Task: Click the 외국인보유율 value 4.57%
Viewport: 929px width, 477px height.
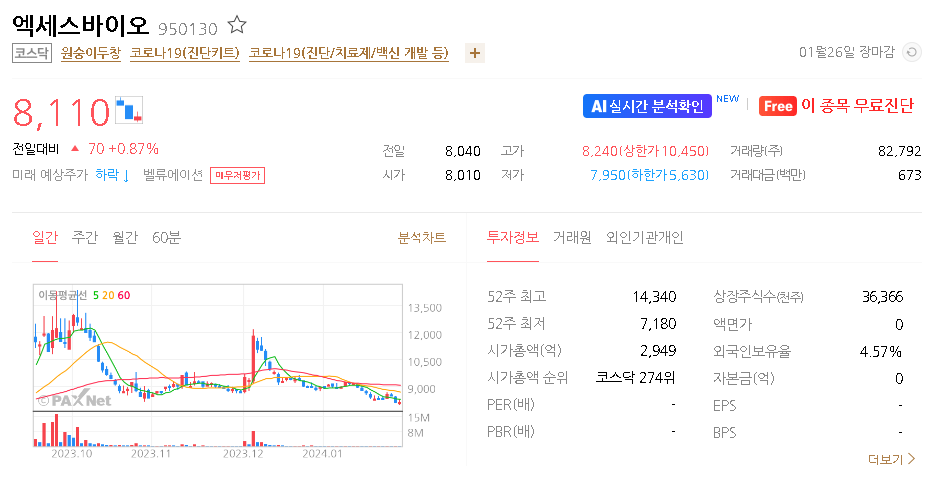Action: point(880,352)
